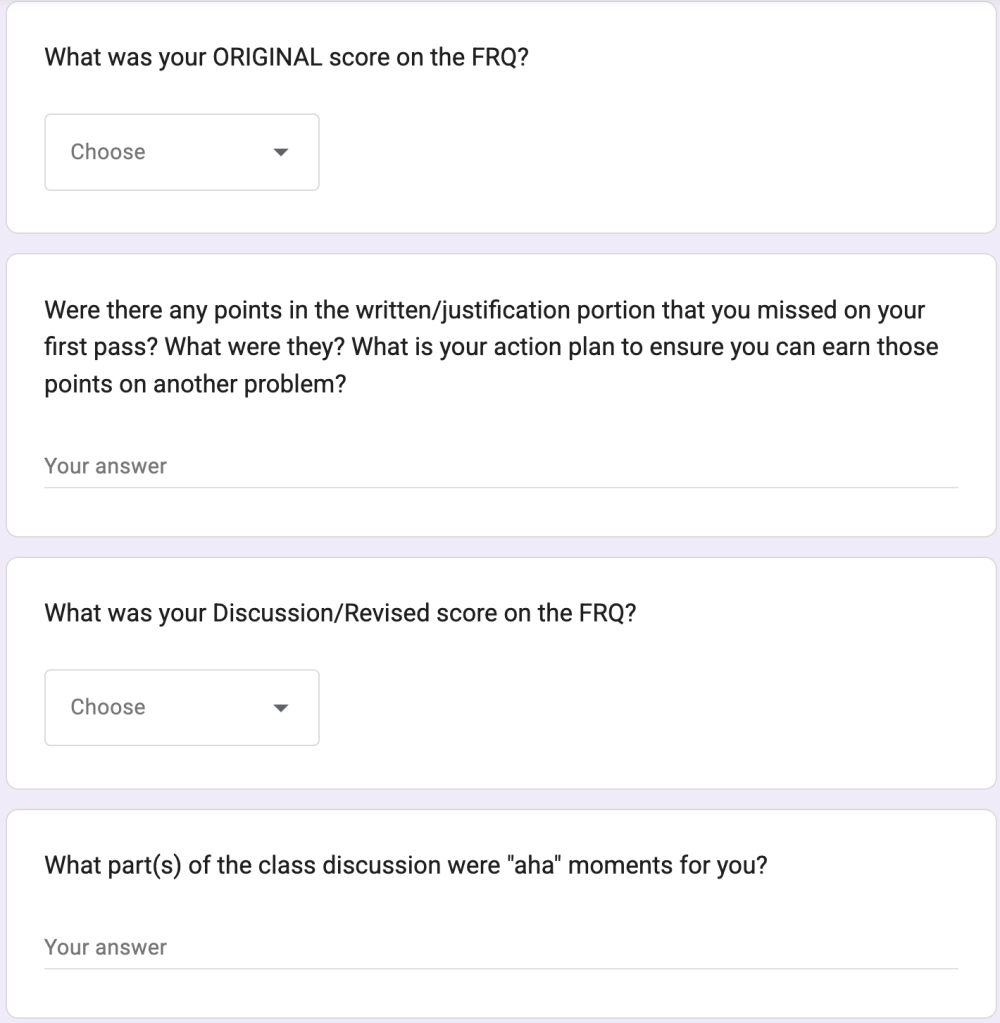Click the word "Discussion/Revised" in the third question

tap(321, 613)
